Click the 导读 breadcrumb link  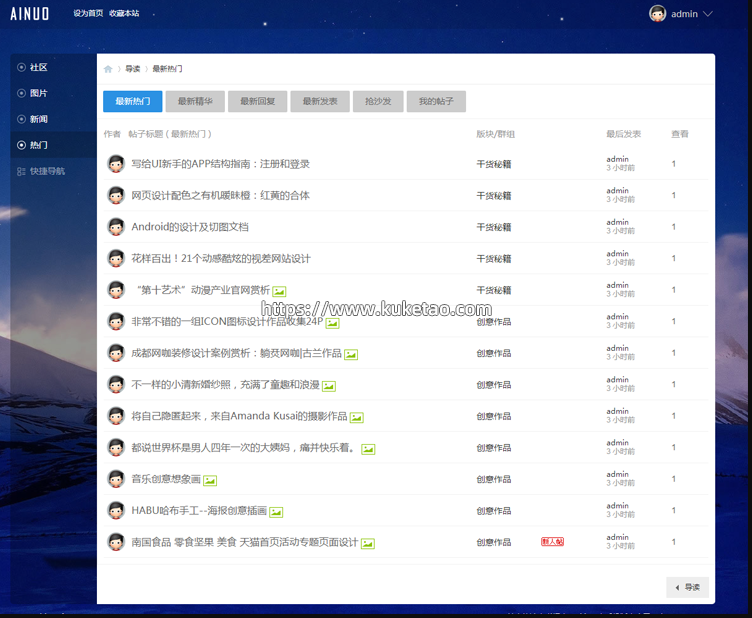(x=132, y=69)
